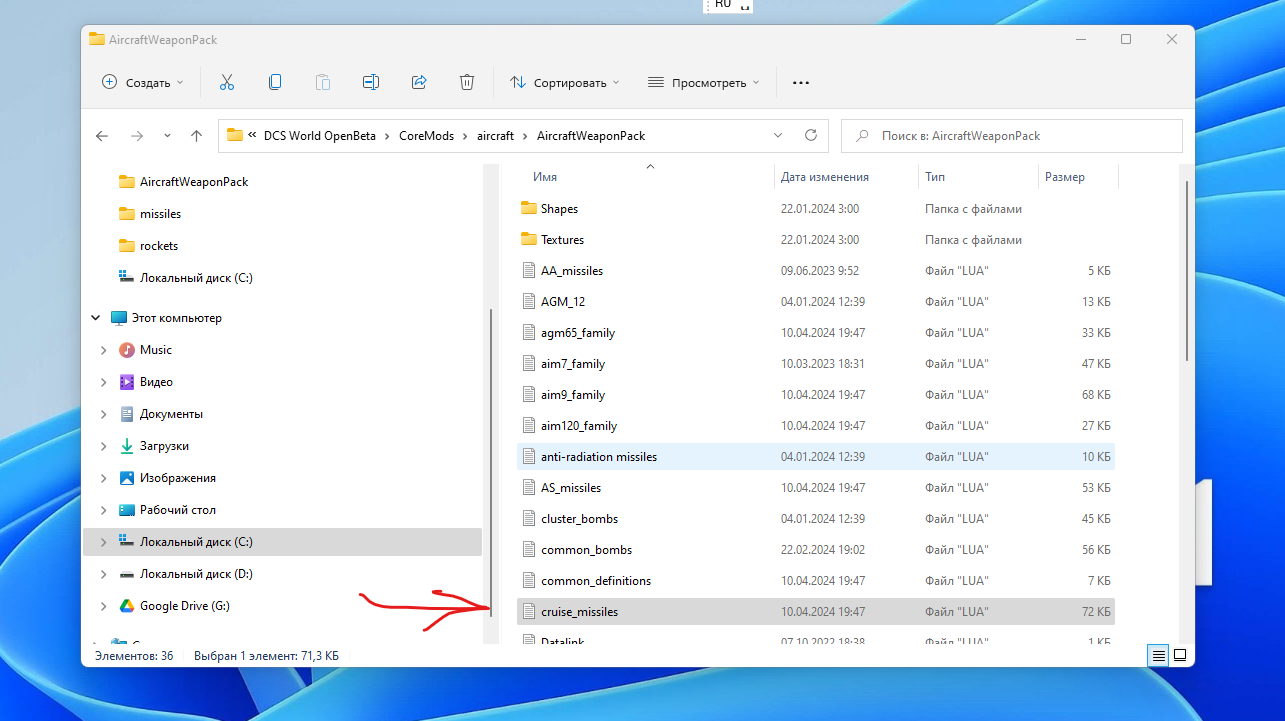
Task: Switch to the details view icon in status bar
Action: coord(1158,656)
